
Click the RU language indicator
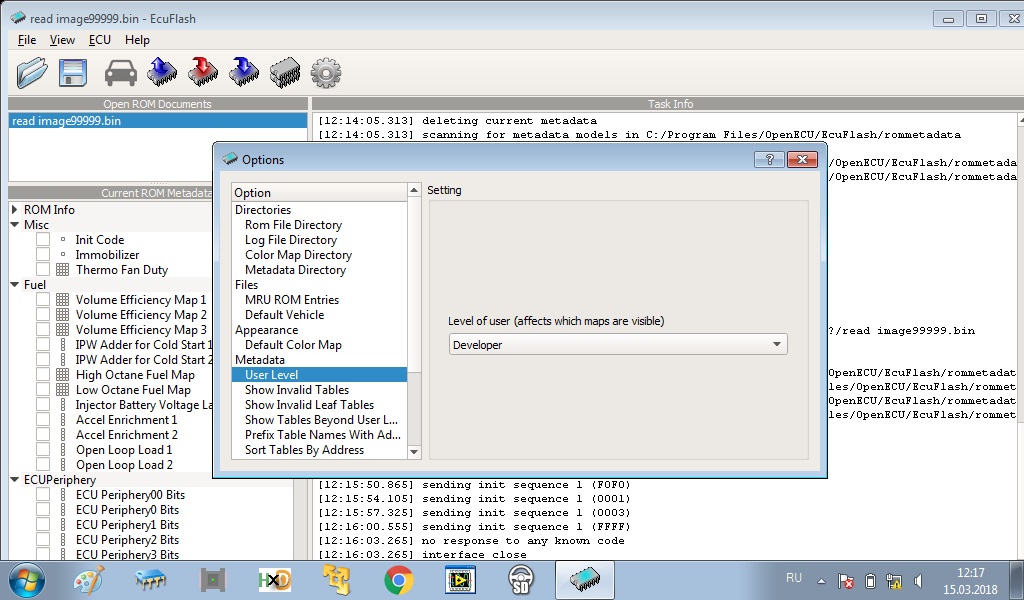point(793,578)
